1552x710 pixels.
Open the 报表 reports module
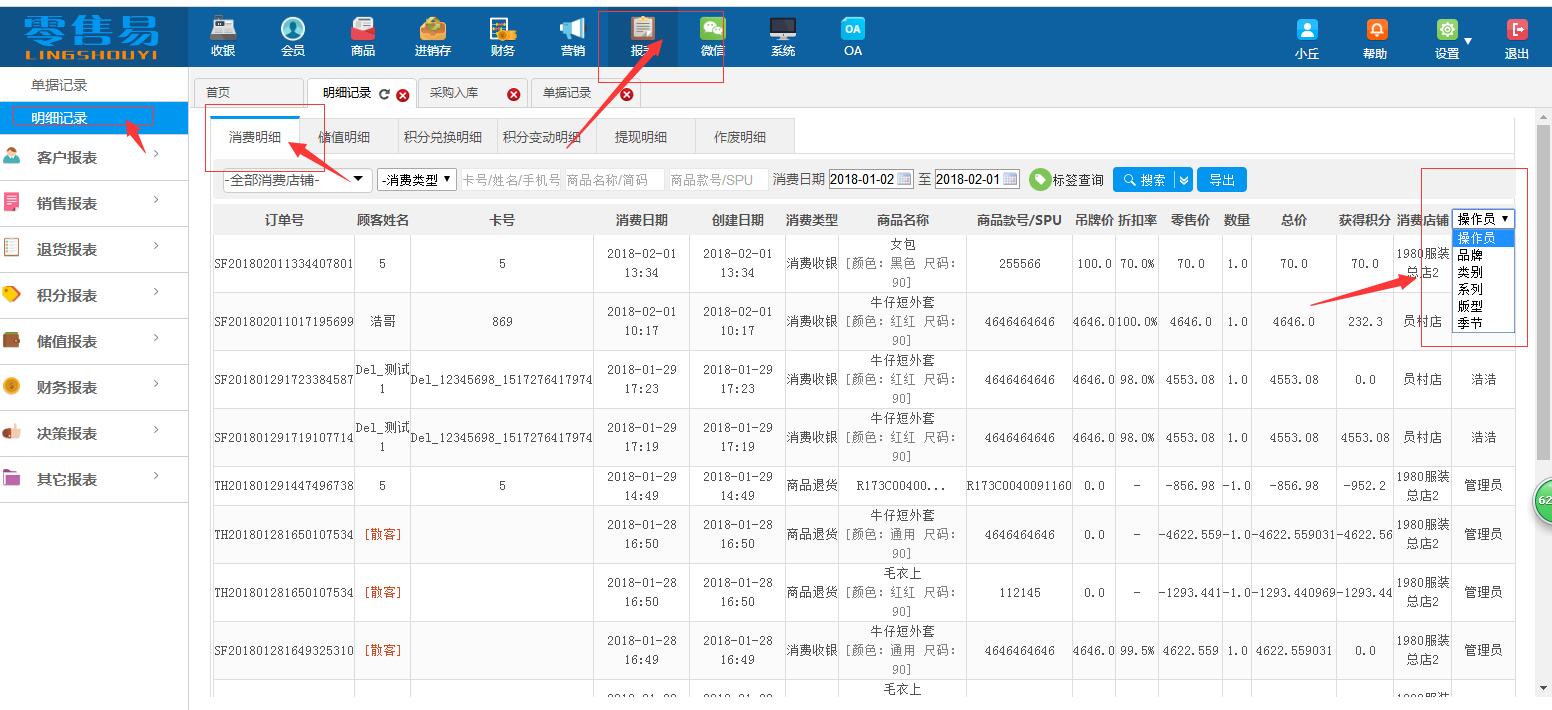click(x=644, y=35)
